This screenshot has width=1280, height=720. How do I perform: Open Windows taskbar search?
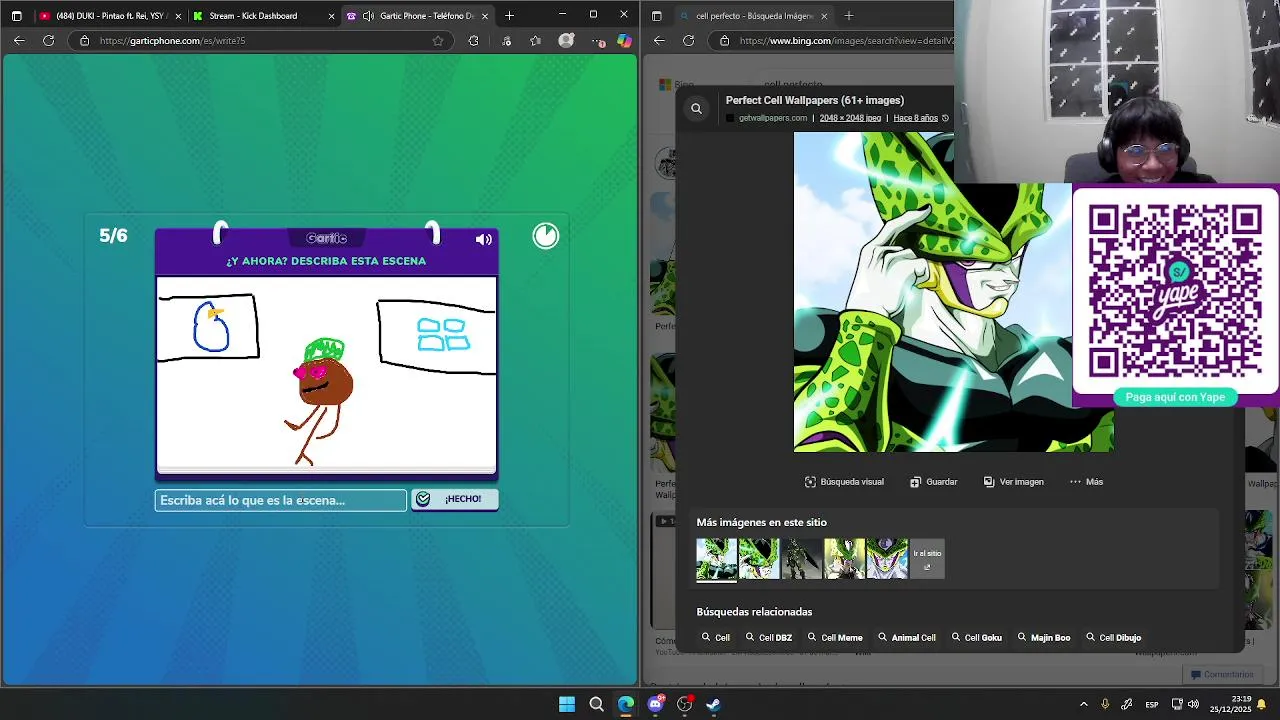(x=596, y=704)
